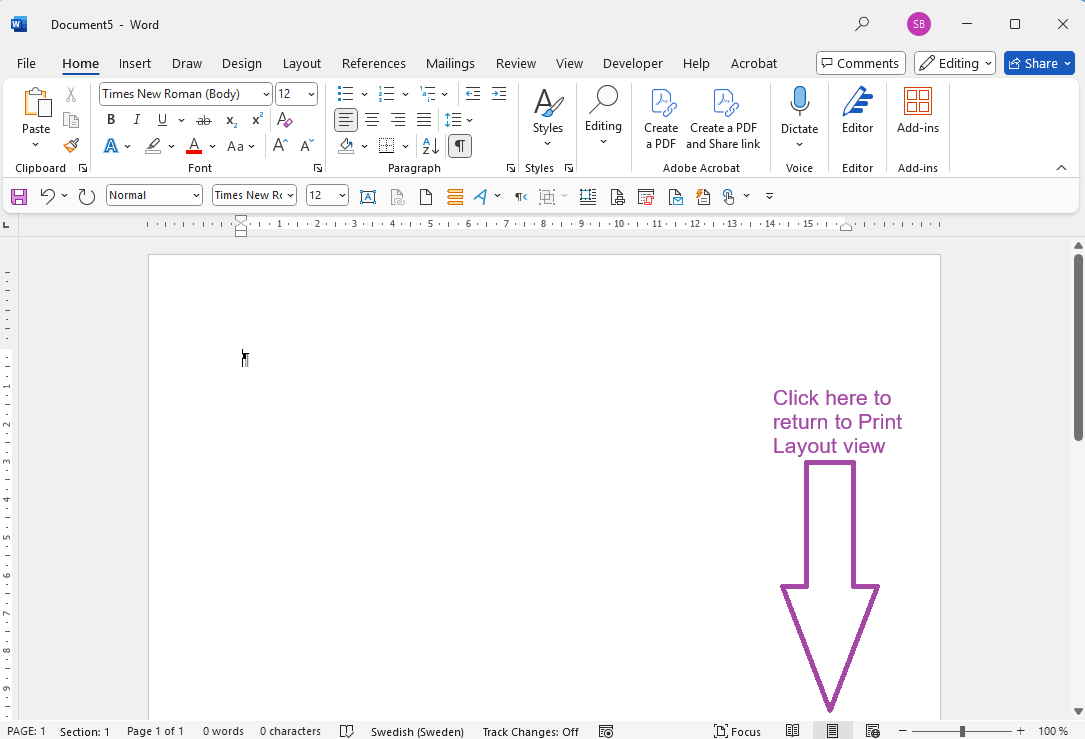Screen dimensions: 1085x739
Task: Open the ribbon font name dropdown
Action: [x=266, y=94]
